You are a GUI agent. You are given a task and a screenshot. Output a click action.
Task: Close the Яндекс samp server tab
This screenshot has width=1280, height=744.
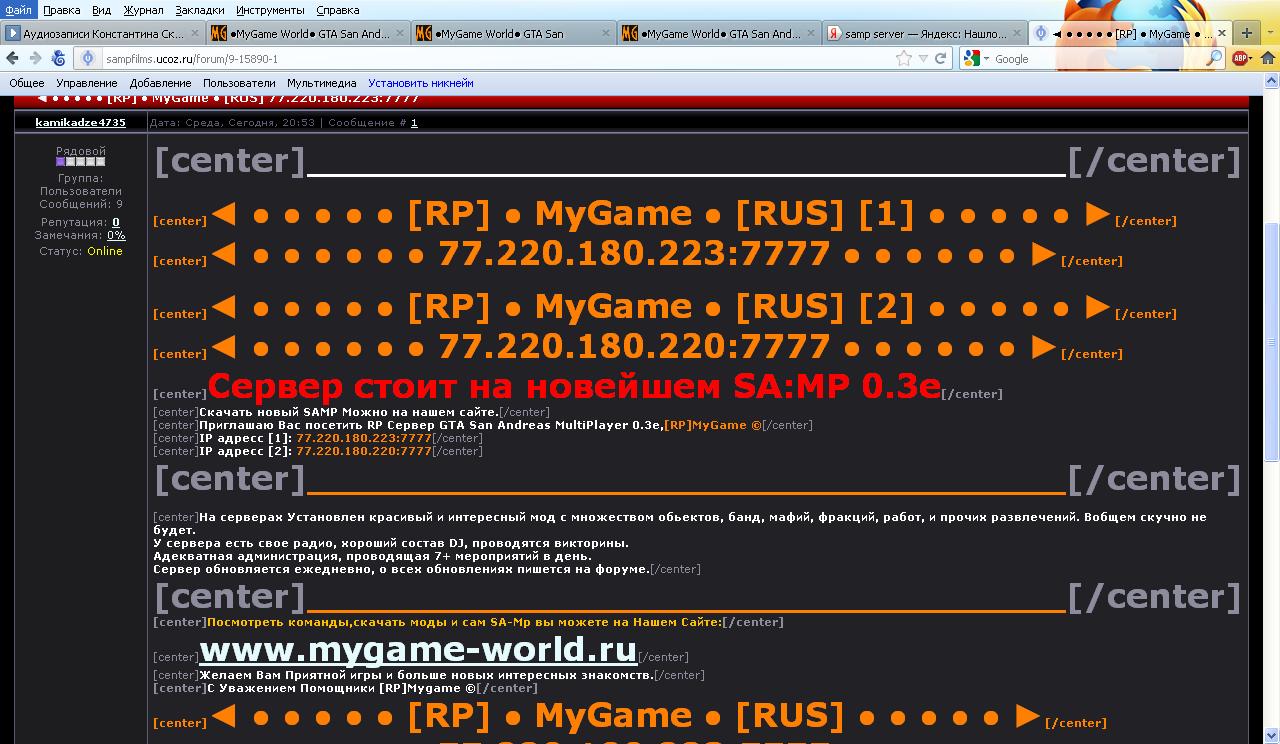coord(1016,33)
